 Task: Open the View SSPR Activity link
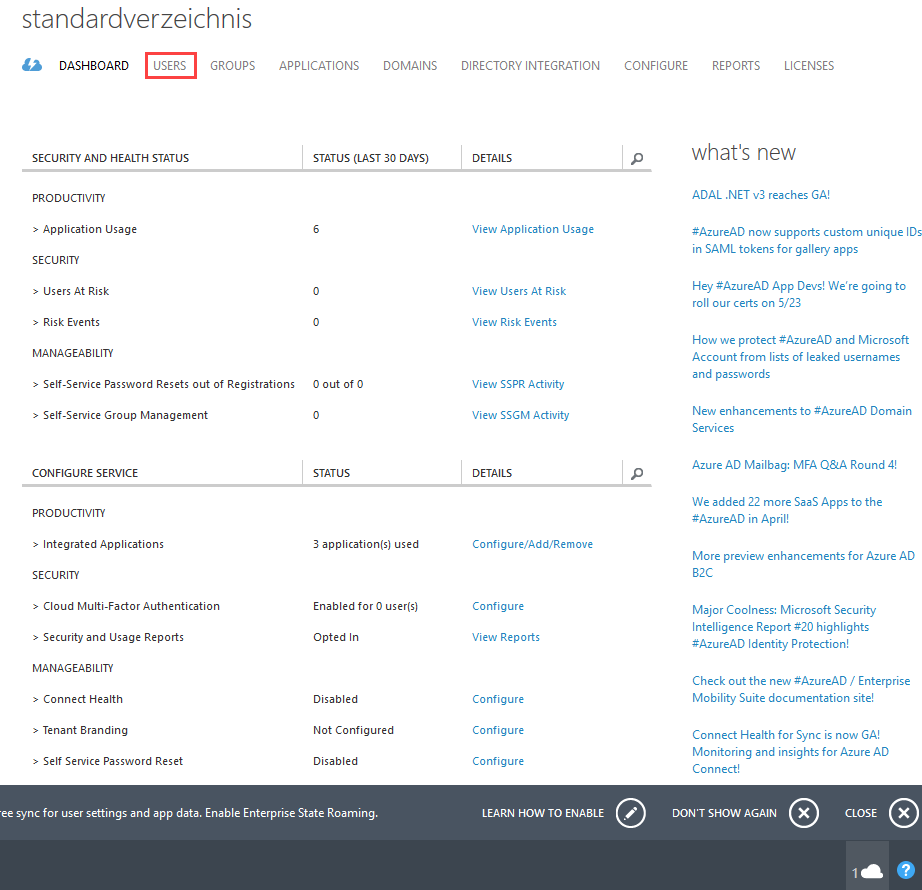coord(518,384)
